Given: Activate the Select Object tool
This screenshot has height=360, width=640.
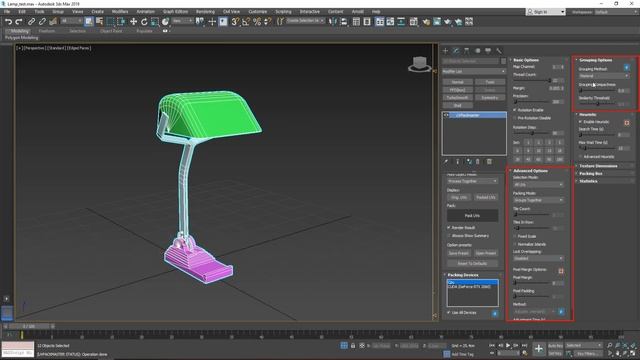Looking at the screenshot, I should (x=89, y=22).
